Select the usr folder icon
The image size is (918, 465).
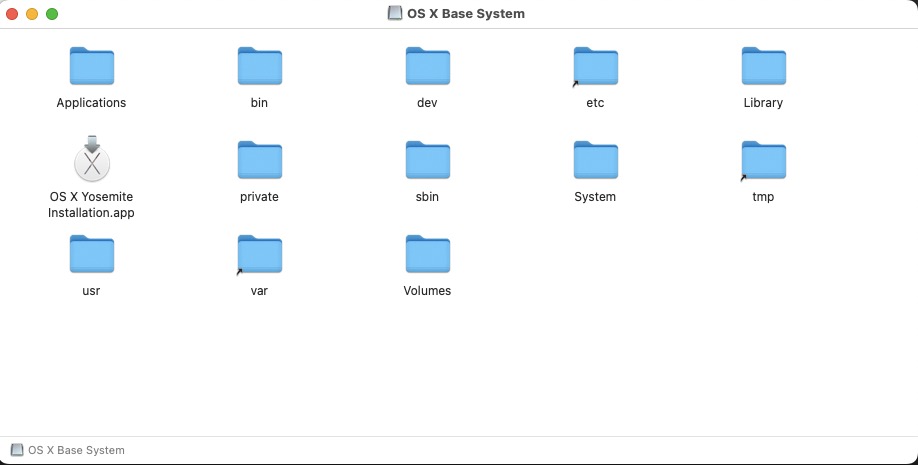[x=91, y=254]
